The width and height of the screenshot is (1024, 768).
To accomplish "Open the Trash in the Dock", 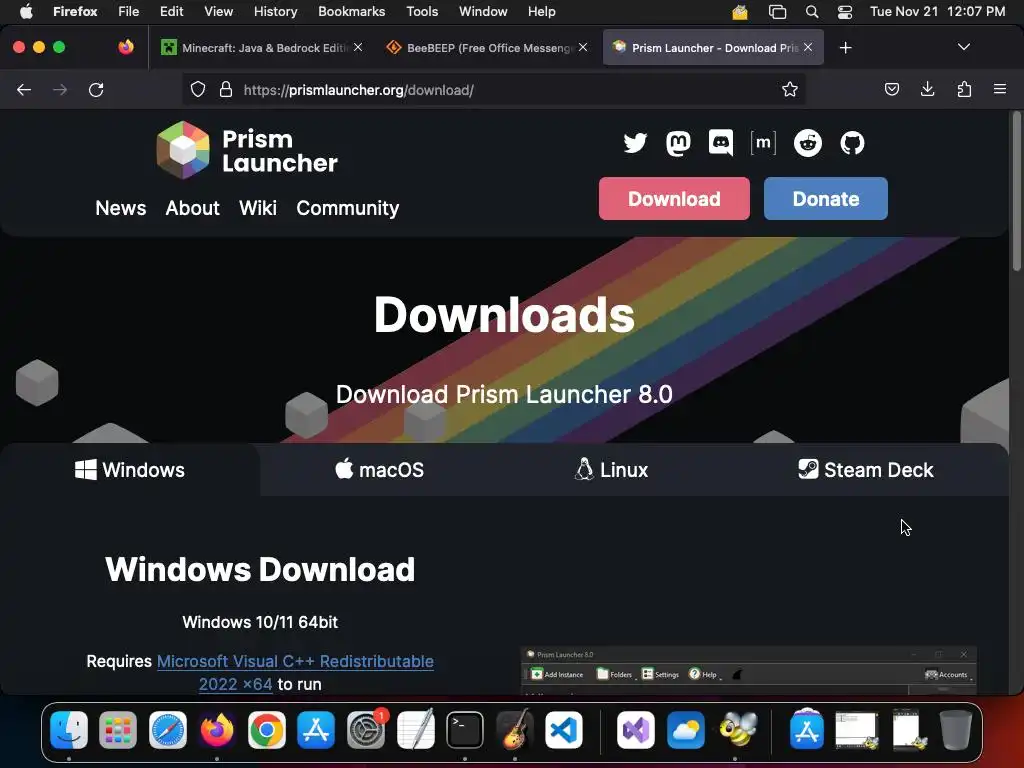I will [x=955, y=729].
